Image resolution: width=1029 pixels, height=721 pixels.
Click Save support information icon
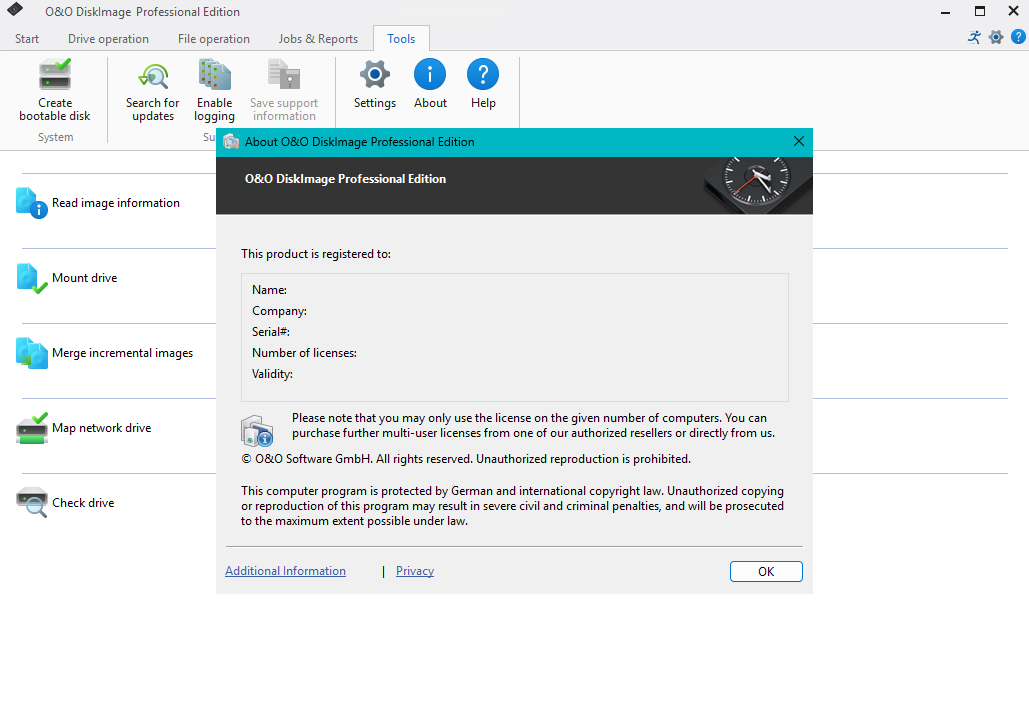(284, 75)
